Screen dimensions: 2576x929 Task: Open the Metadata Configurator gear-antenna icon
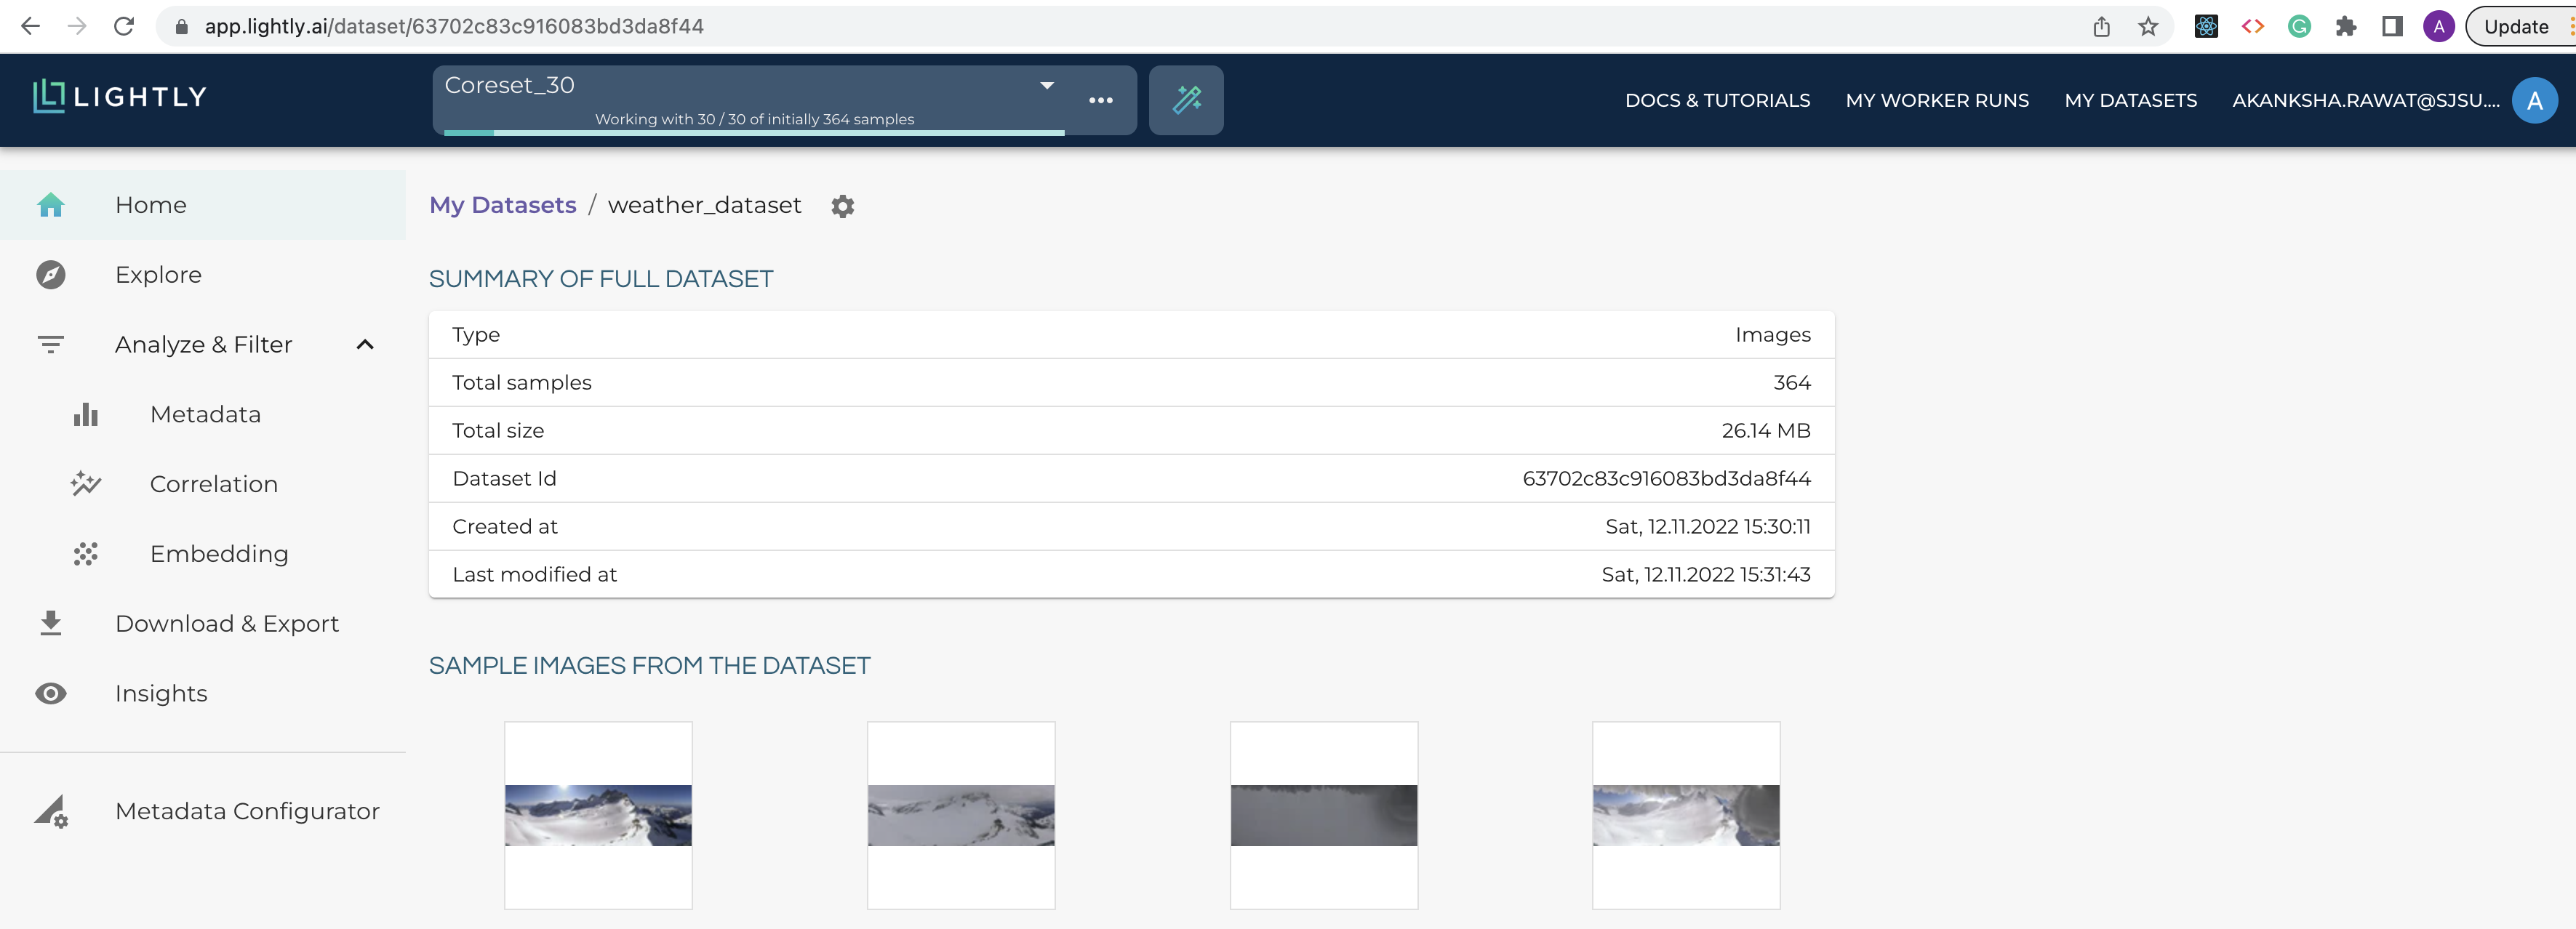click(50, 812)
